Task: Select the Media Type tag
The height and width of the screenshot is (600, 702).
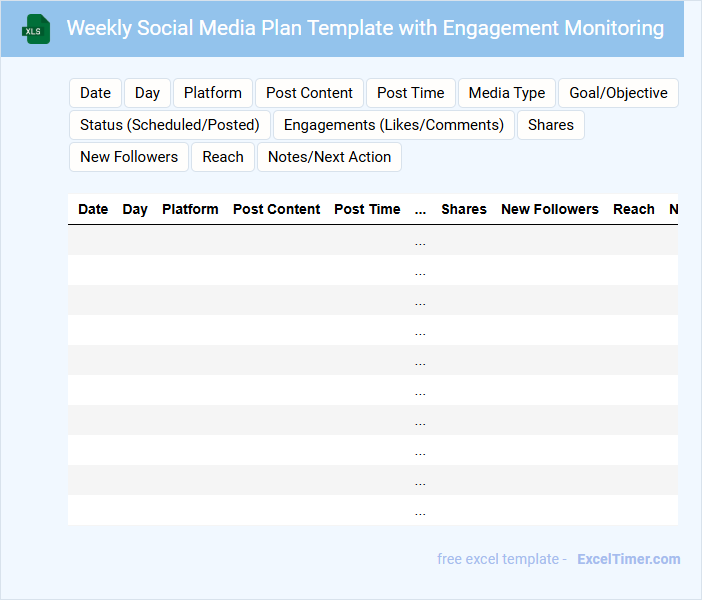Action: [507, 93]
